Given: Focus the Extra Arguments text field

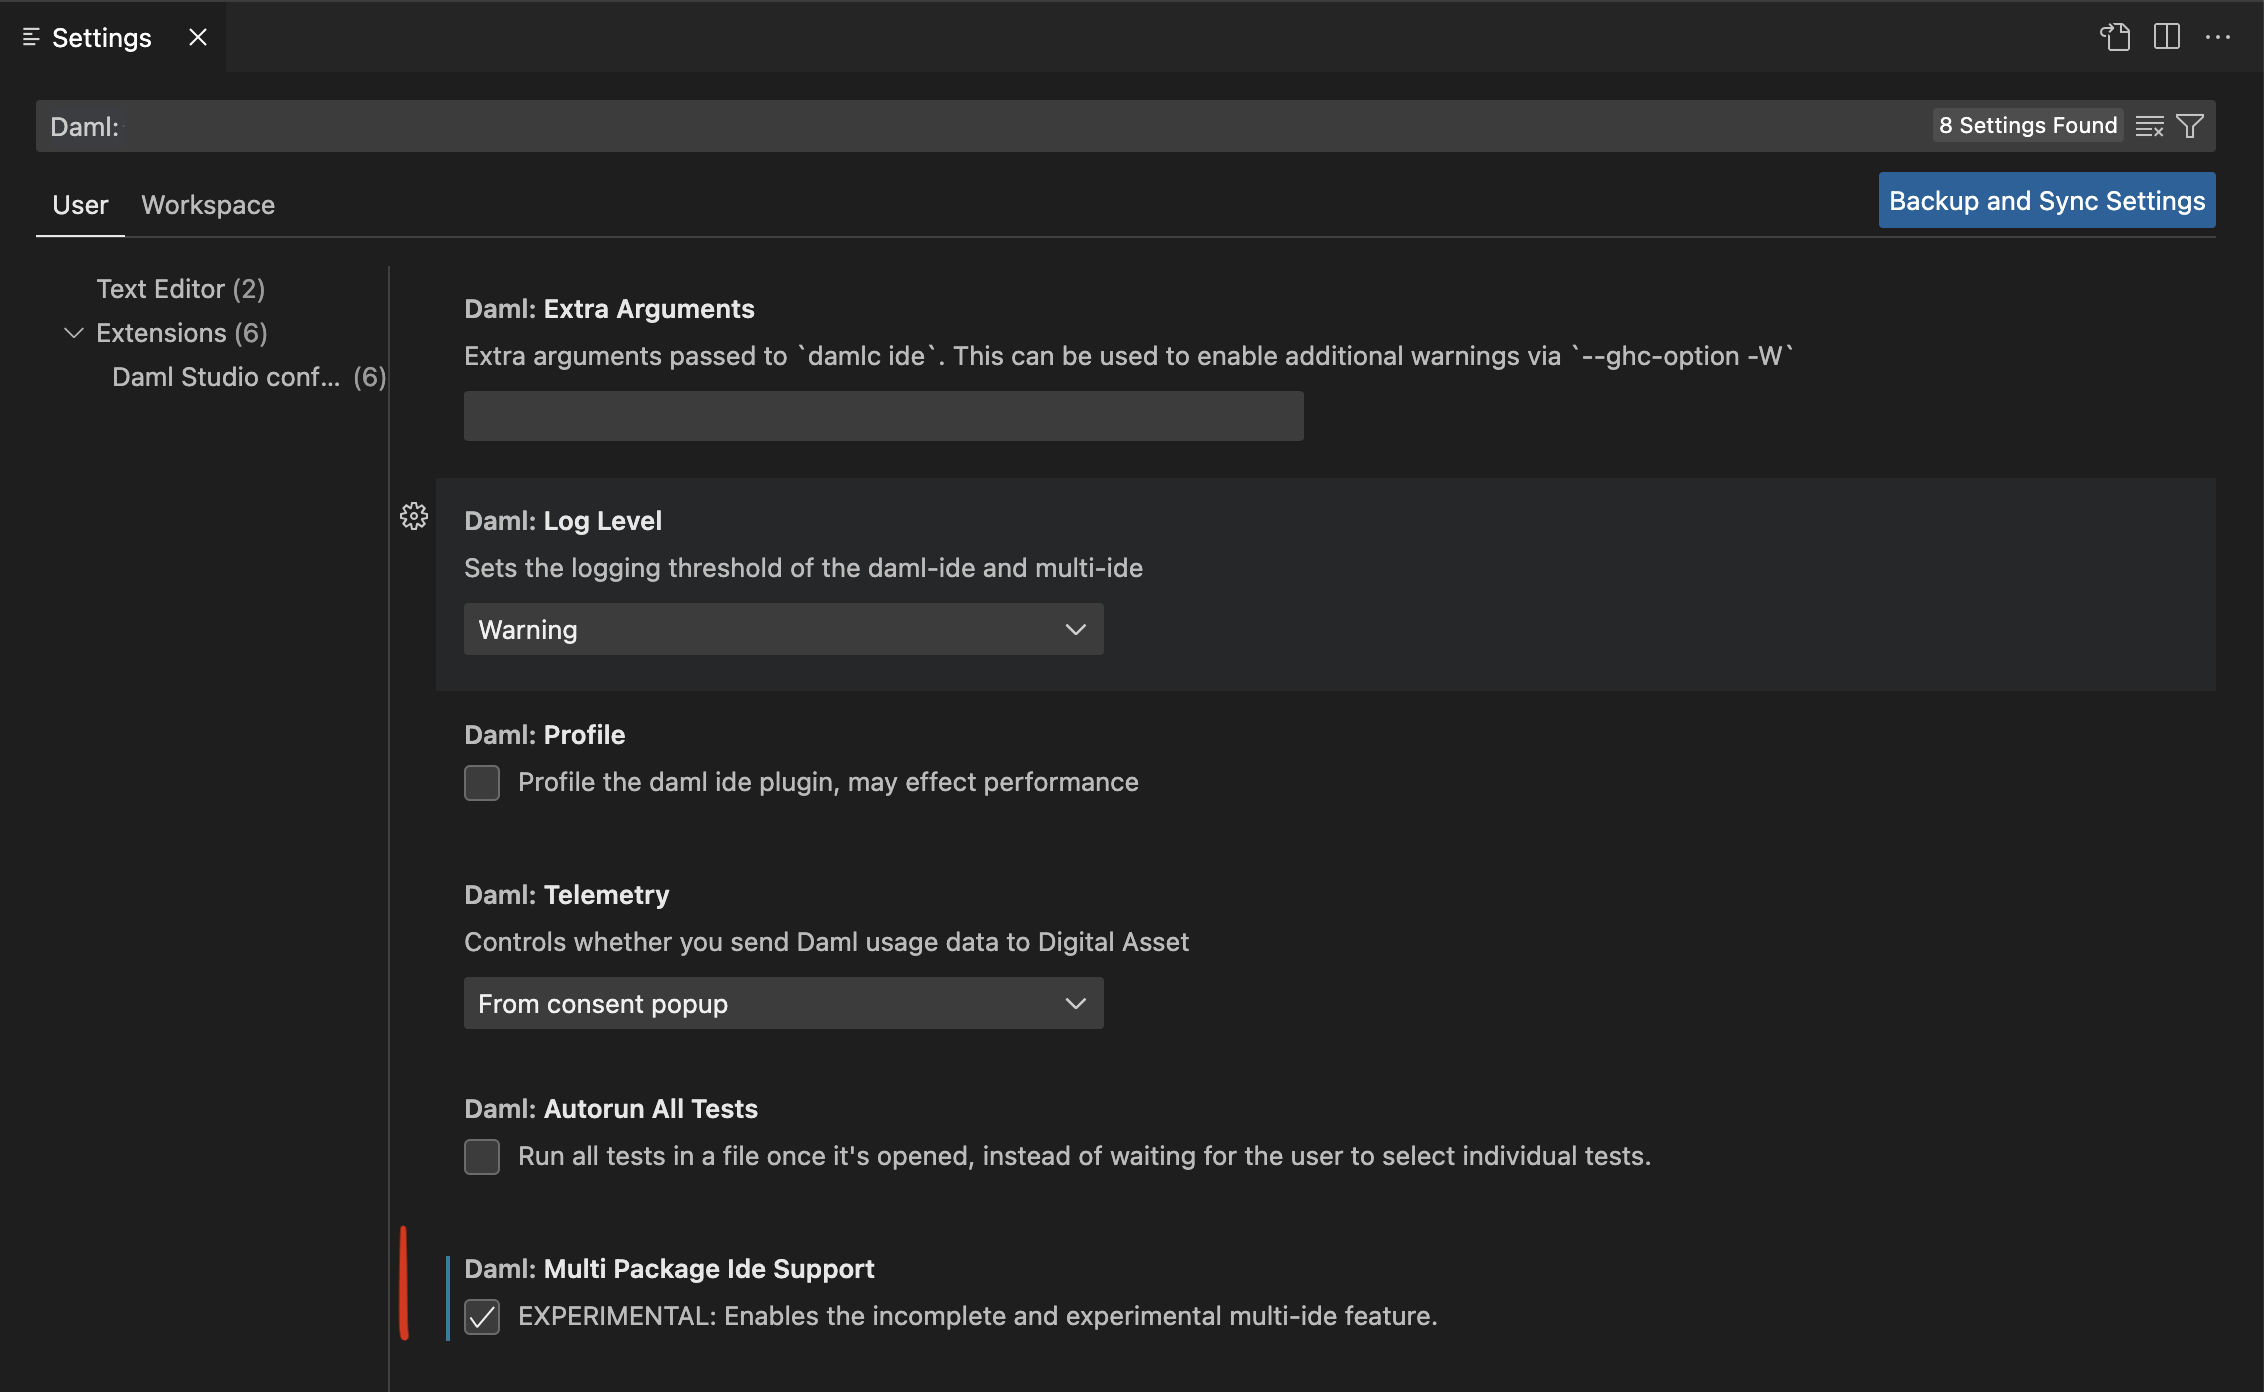Looking at the screenshot, I should pos(884,416).
